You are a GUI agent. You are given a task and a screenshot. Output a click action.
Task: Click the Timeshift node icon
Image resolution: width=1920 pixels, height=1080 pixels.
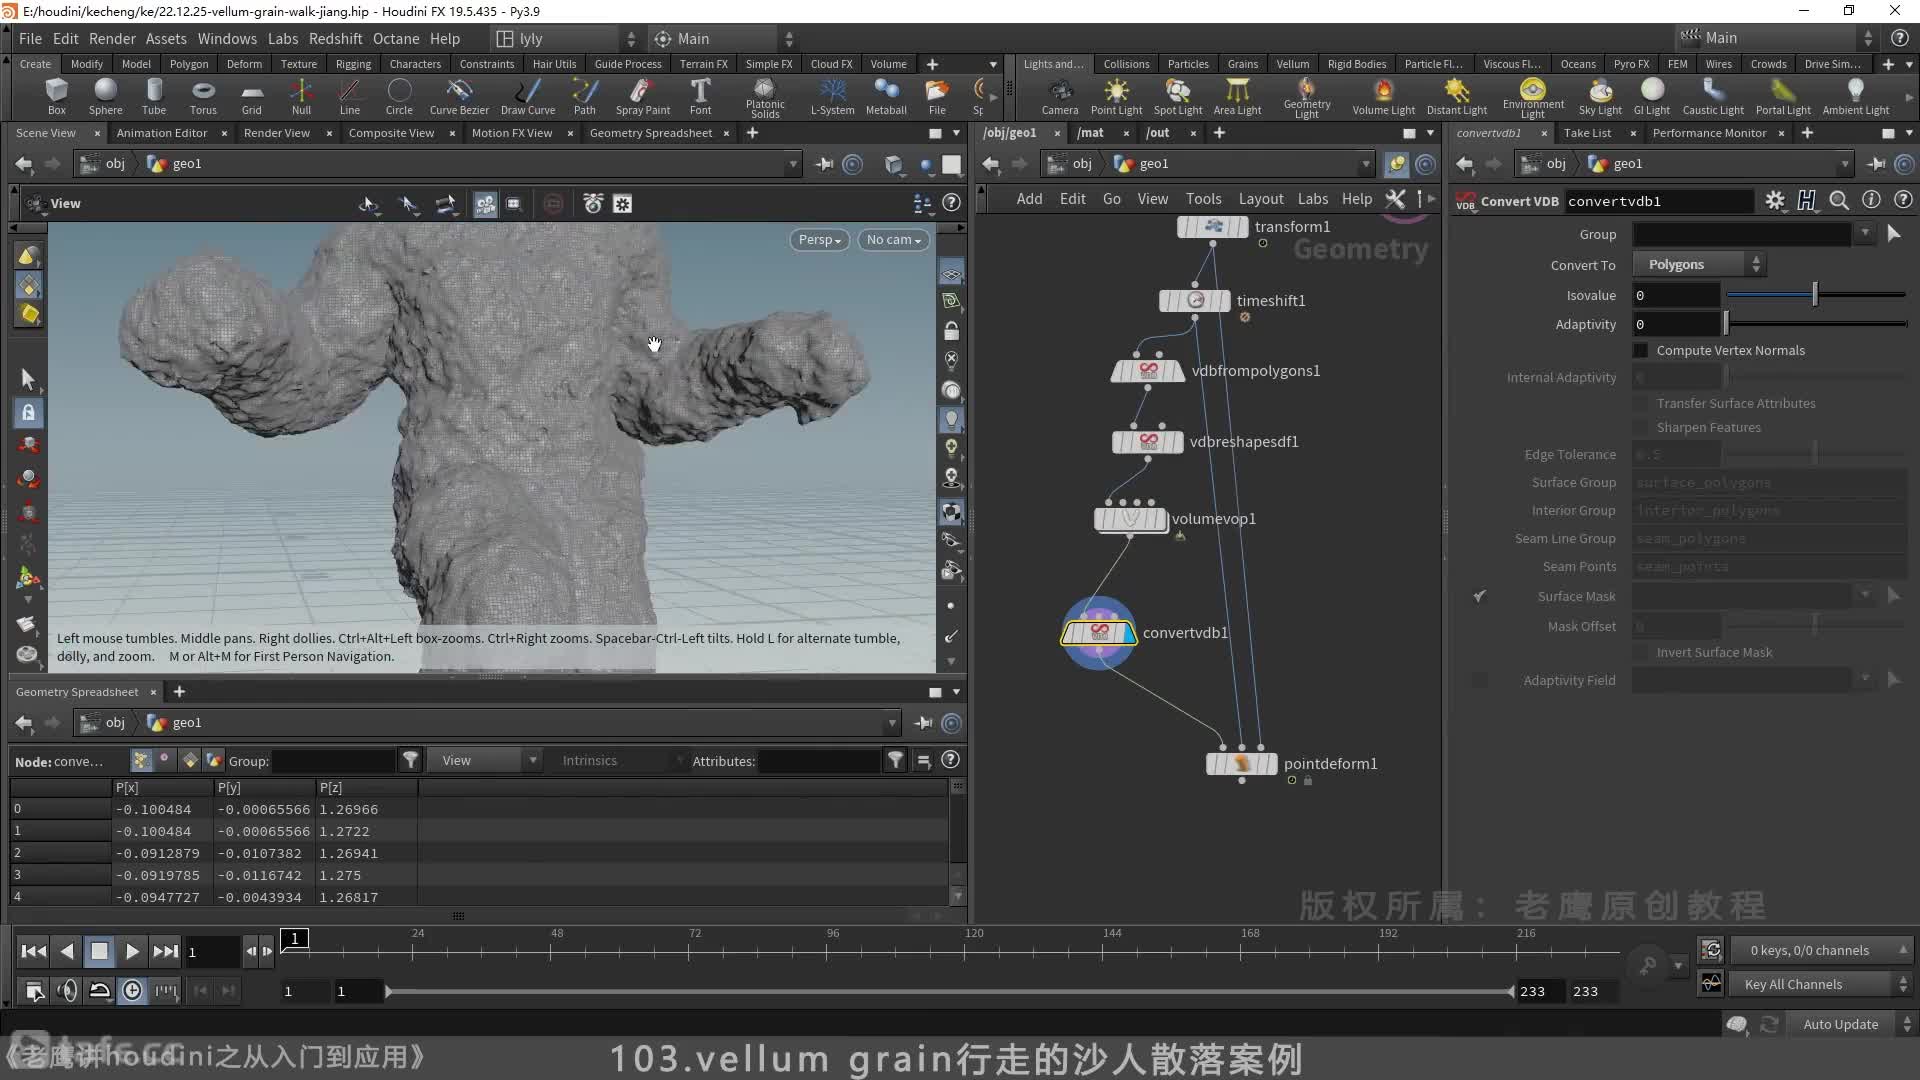click(1193, 301)
